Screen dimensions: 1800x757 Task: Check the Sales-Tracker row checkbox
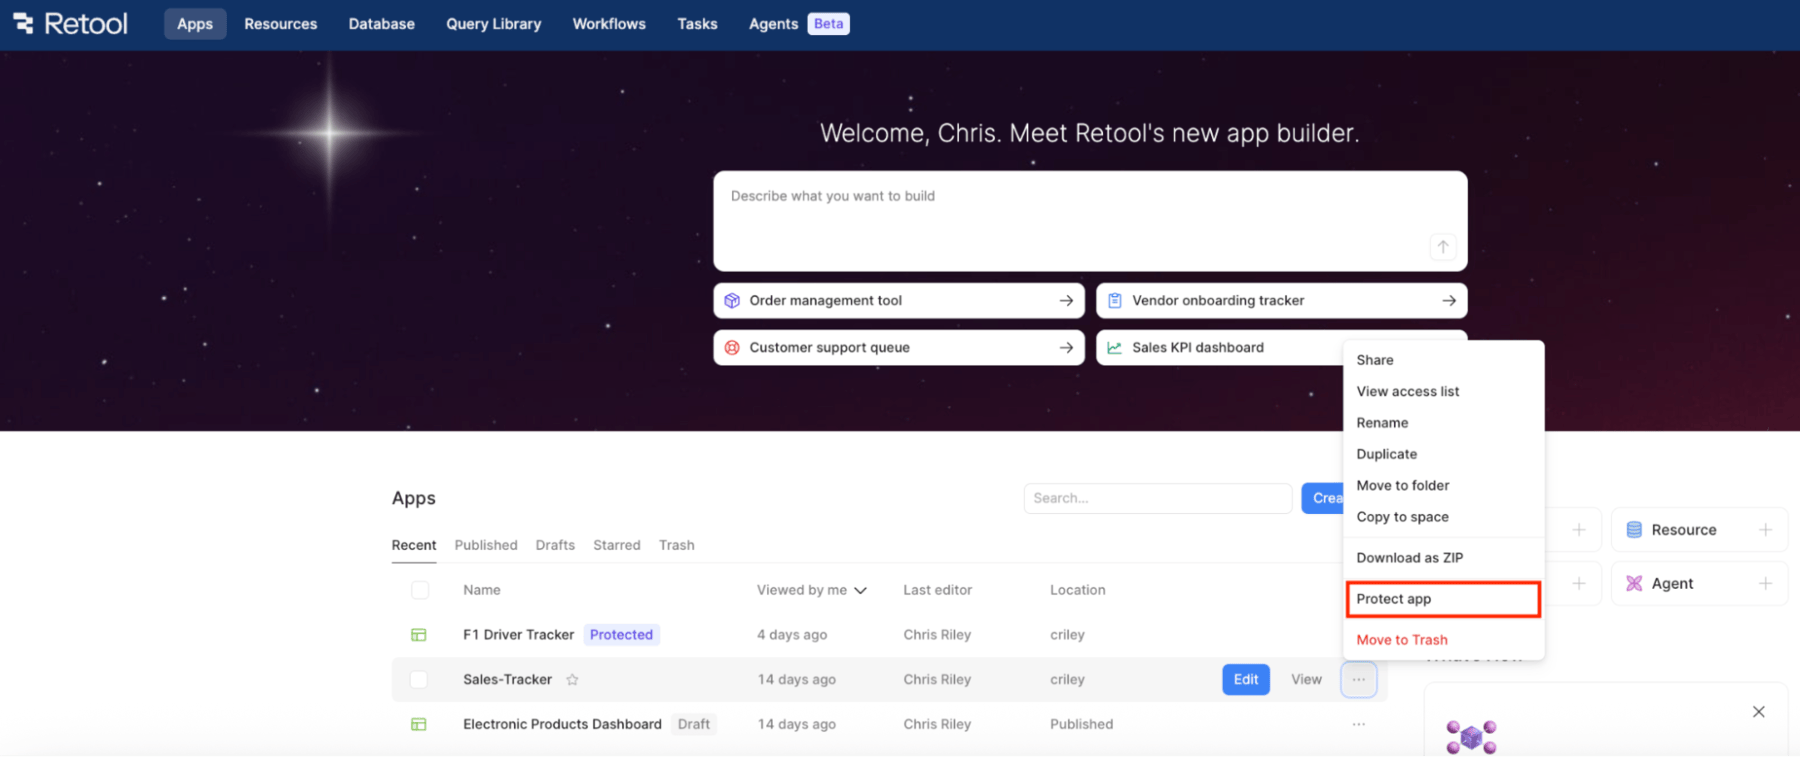click(419, 679)
